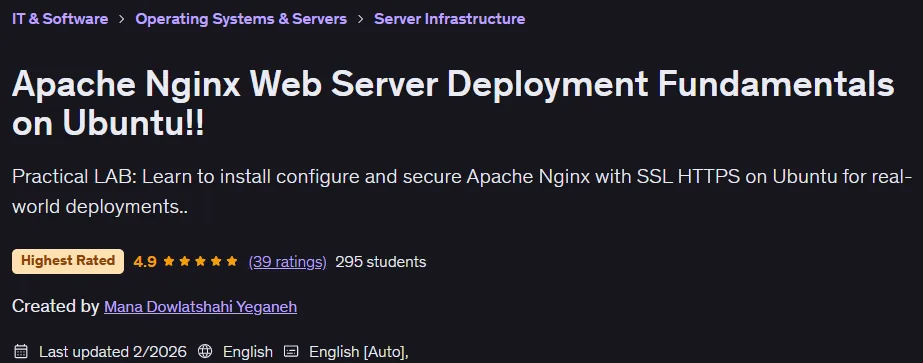The height and width of the screenshot is (363, 923).
Task: Click the Last updated 2/2026 text
Action: coord(113,352)
